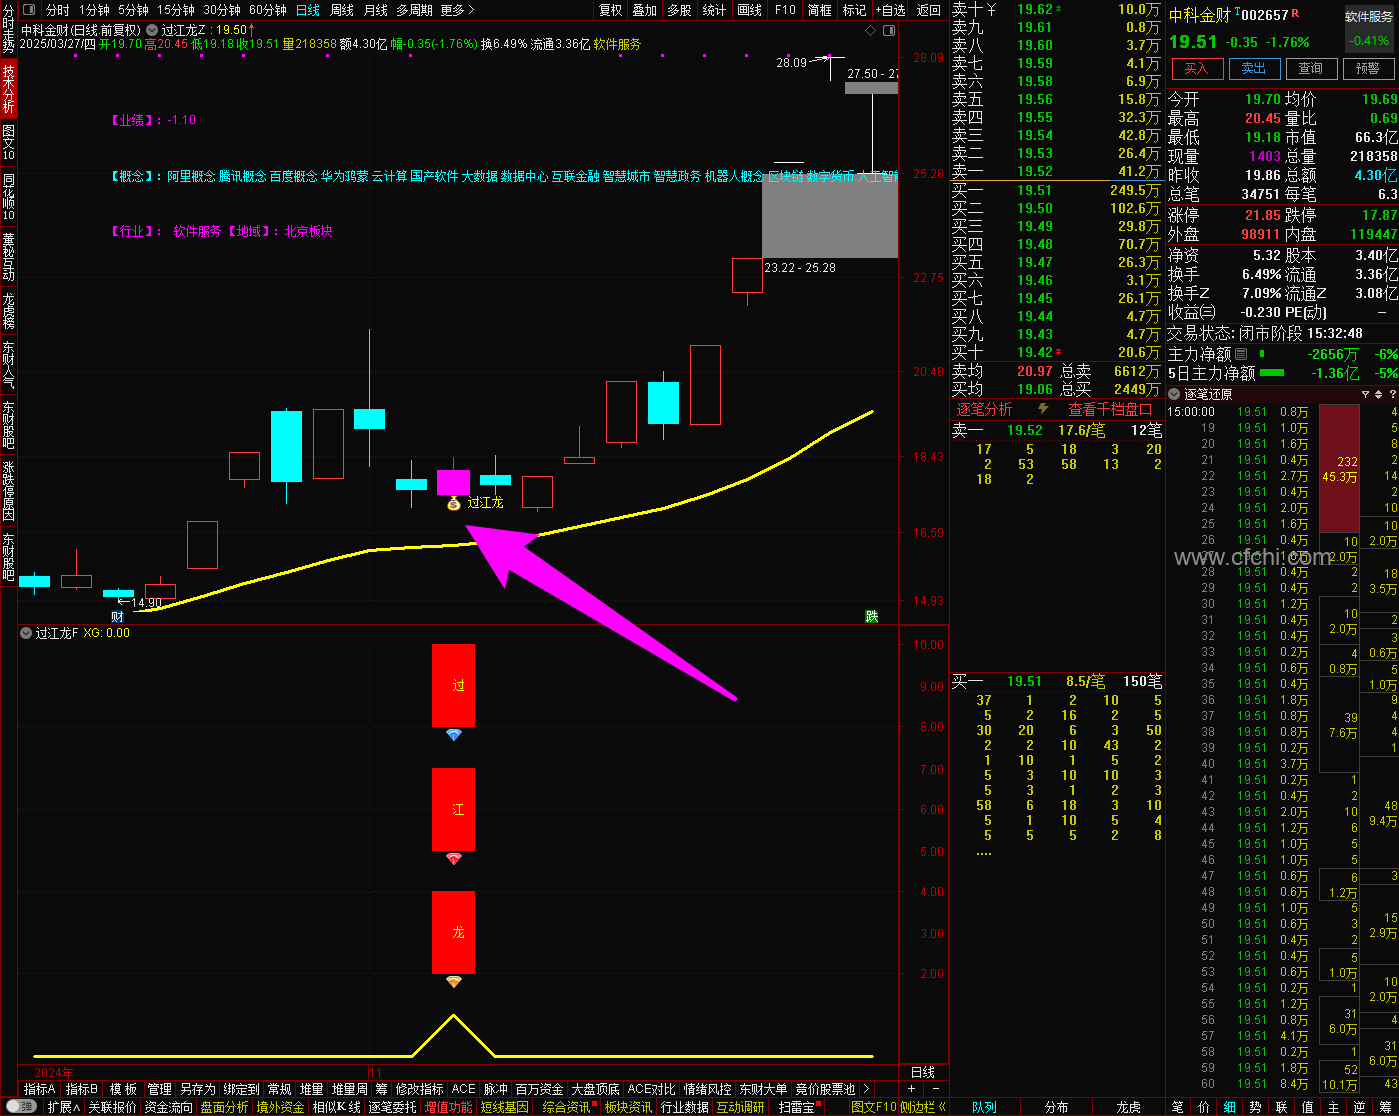Expand the 扩展 menu in bottom bar
Viewport: 1399px width, 1116px height.
(x=63, y=1107)
